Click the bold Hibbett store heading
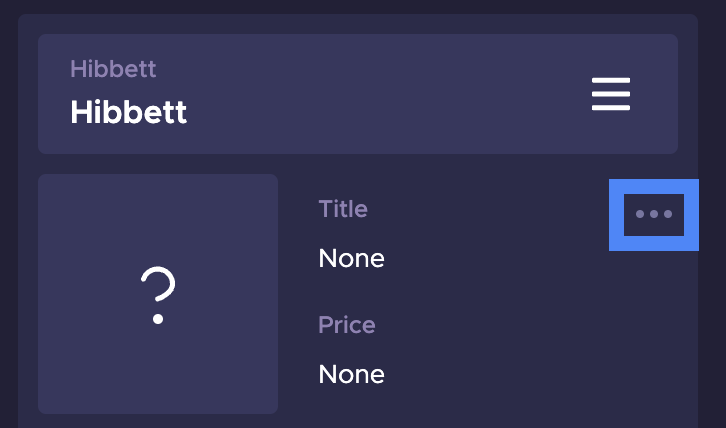The height and width of the screenshot is (428, 726). (x=129, y=112)
